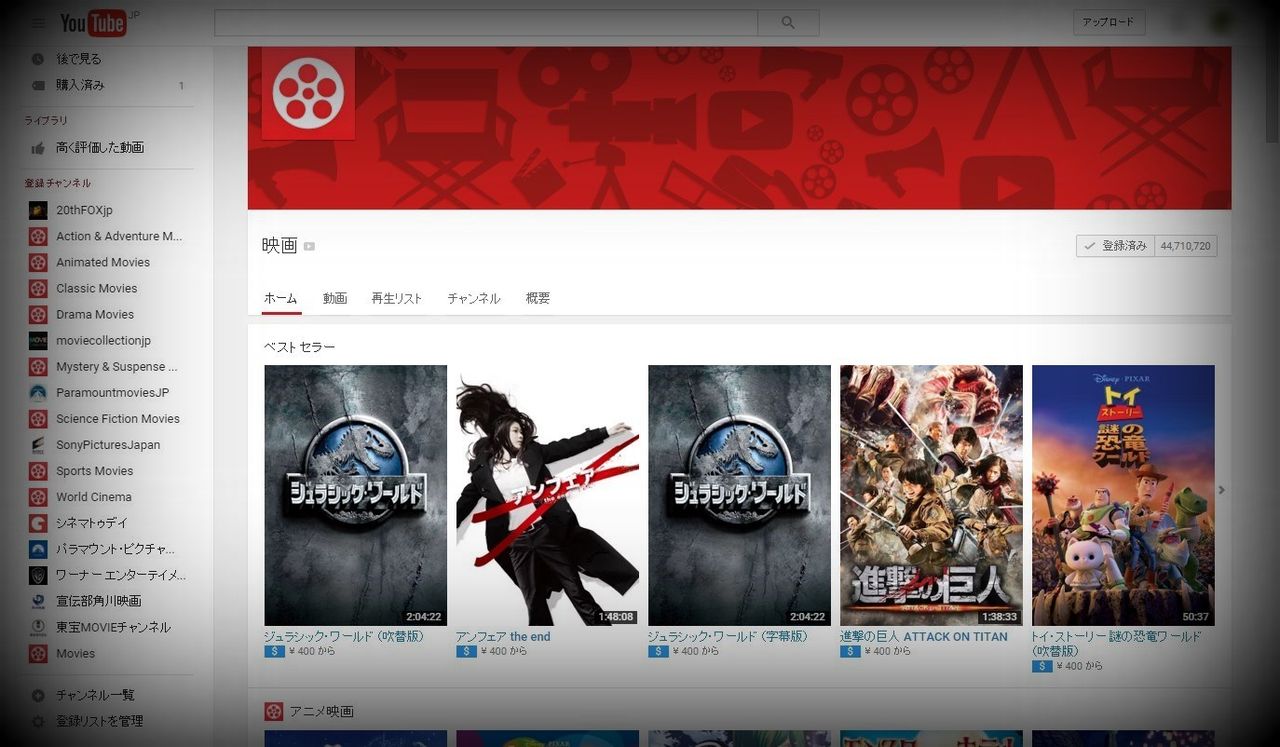Click パラマウント・ピクチャ channel icon
1280x747 pixels.
38,548
